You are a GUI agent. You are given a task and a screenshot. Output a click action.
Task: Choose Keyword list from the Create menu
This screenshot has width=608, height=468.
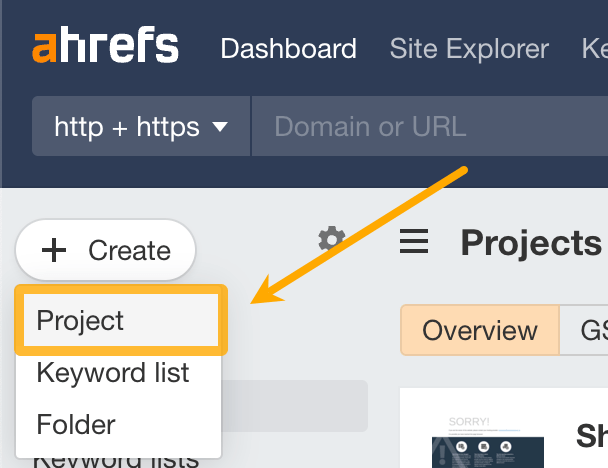[119, 373]
